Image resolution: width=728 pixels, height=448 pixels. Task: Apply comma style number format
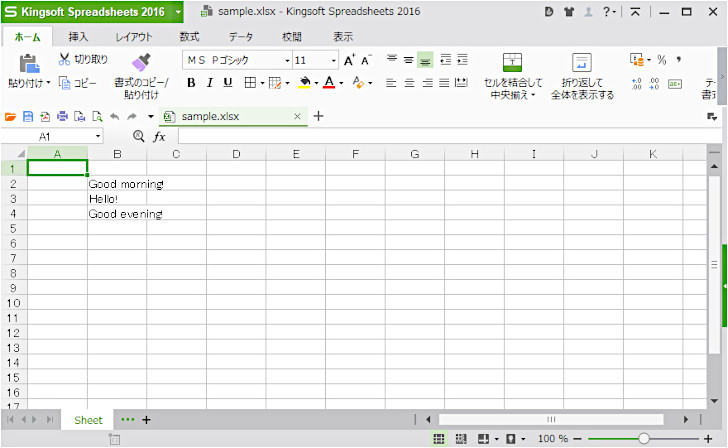click(x=679, y=59)
